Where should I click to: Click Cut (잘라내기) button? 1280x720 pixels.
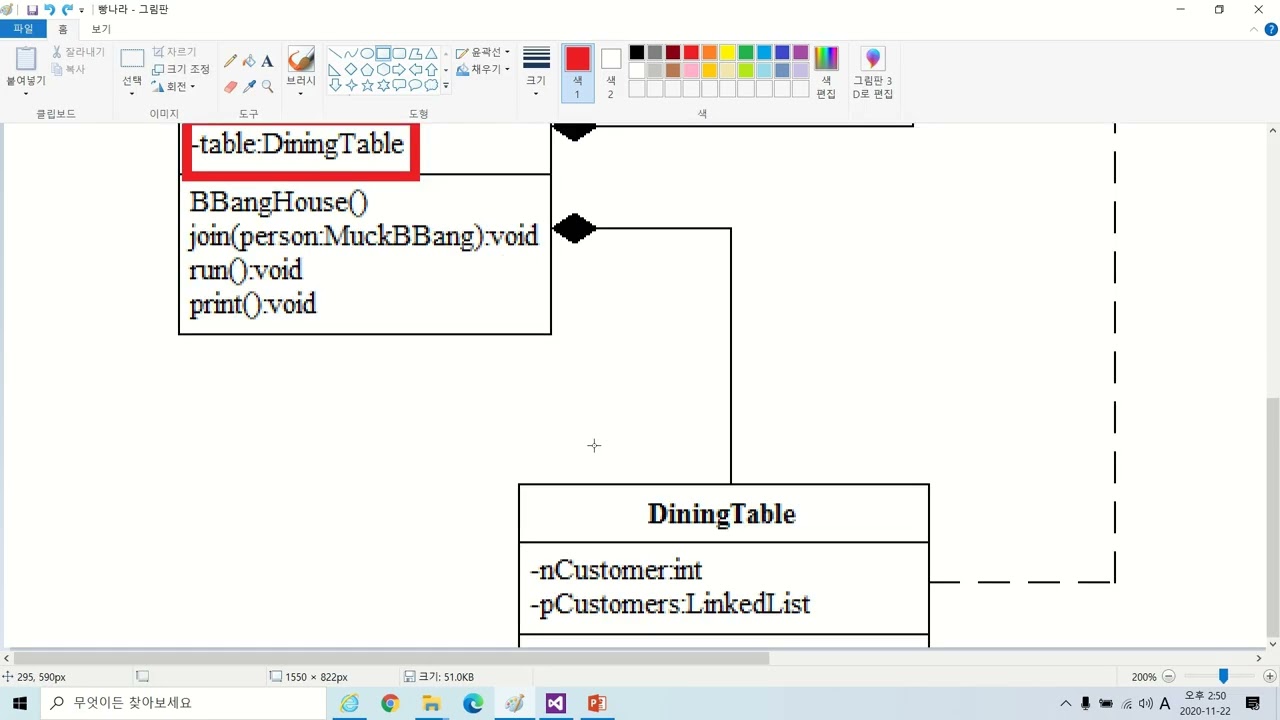point(78,52)
